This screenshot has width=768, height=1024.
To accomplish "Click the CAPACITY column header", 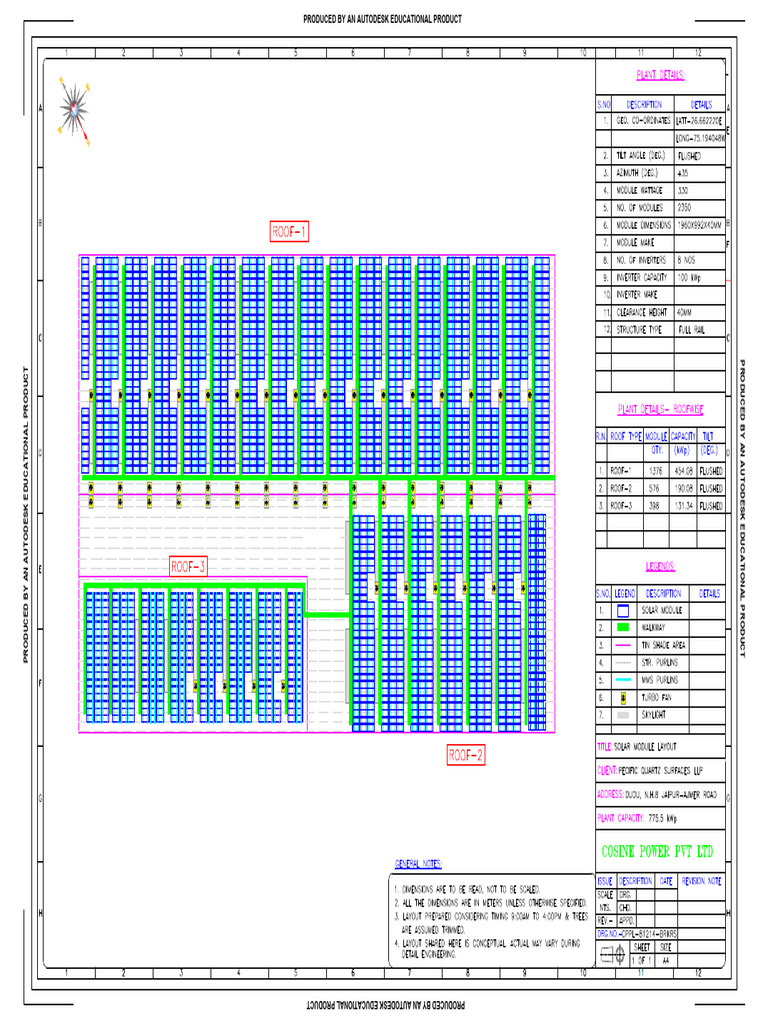I will 683,436.
